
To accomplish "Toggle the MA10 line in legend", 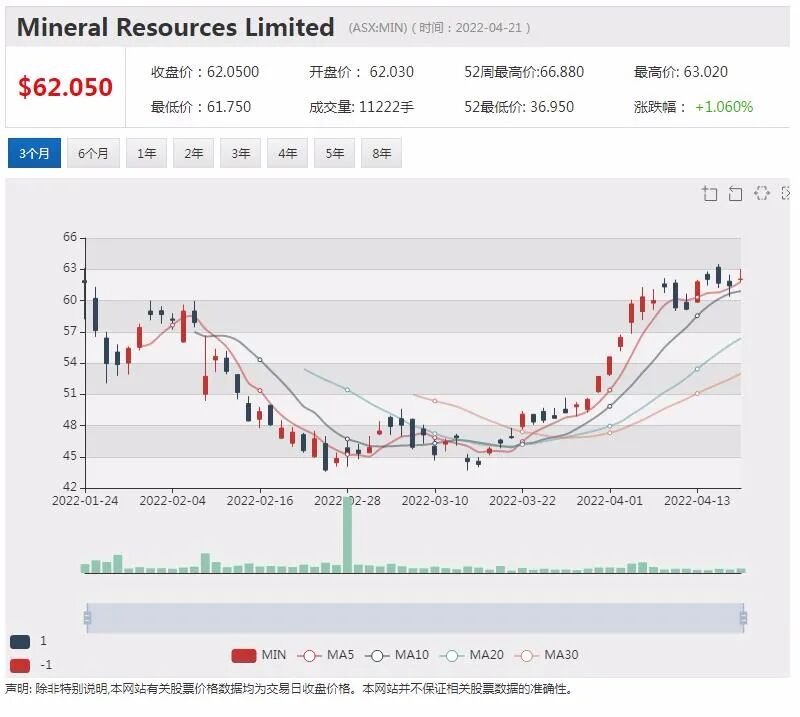I will click(x=397, y=655).
